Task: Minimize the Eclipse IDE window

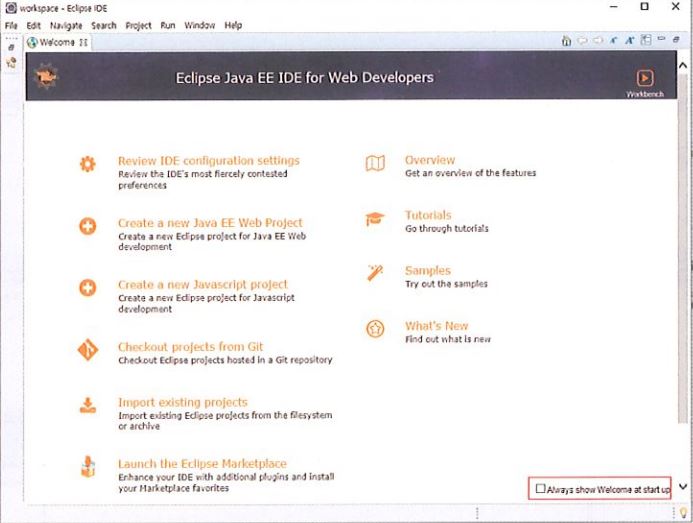Action: point(613,7)
